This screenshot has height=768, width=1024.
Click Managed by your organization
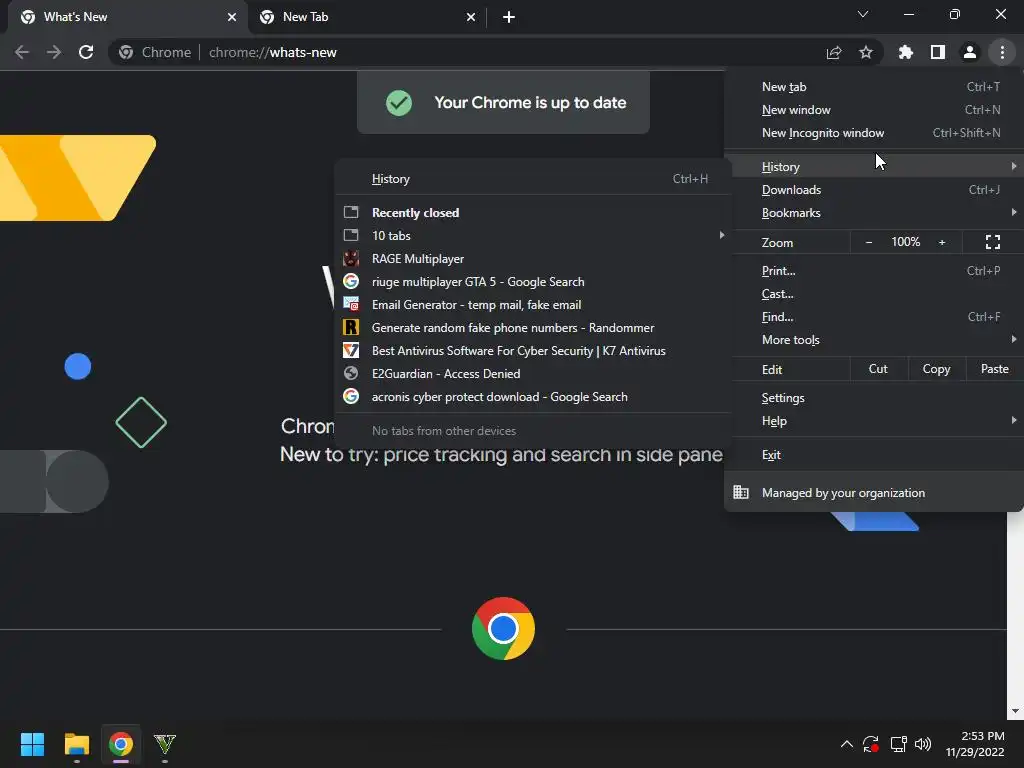(x=874, y=493)
